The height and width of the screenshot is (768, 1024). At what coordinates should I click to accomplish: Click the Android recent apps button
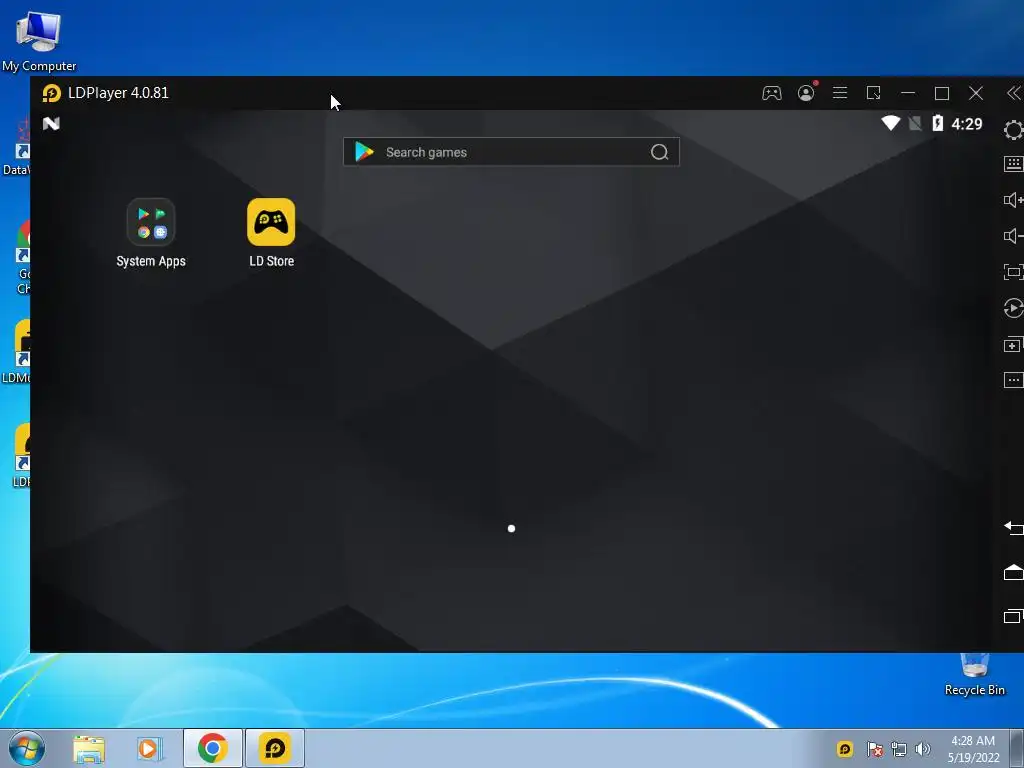point(1014,616)
